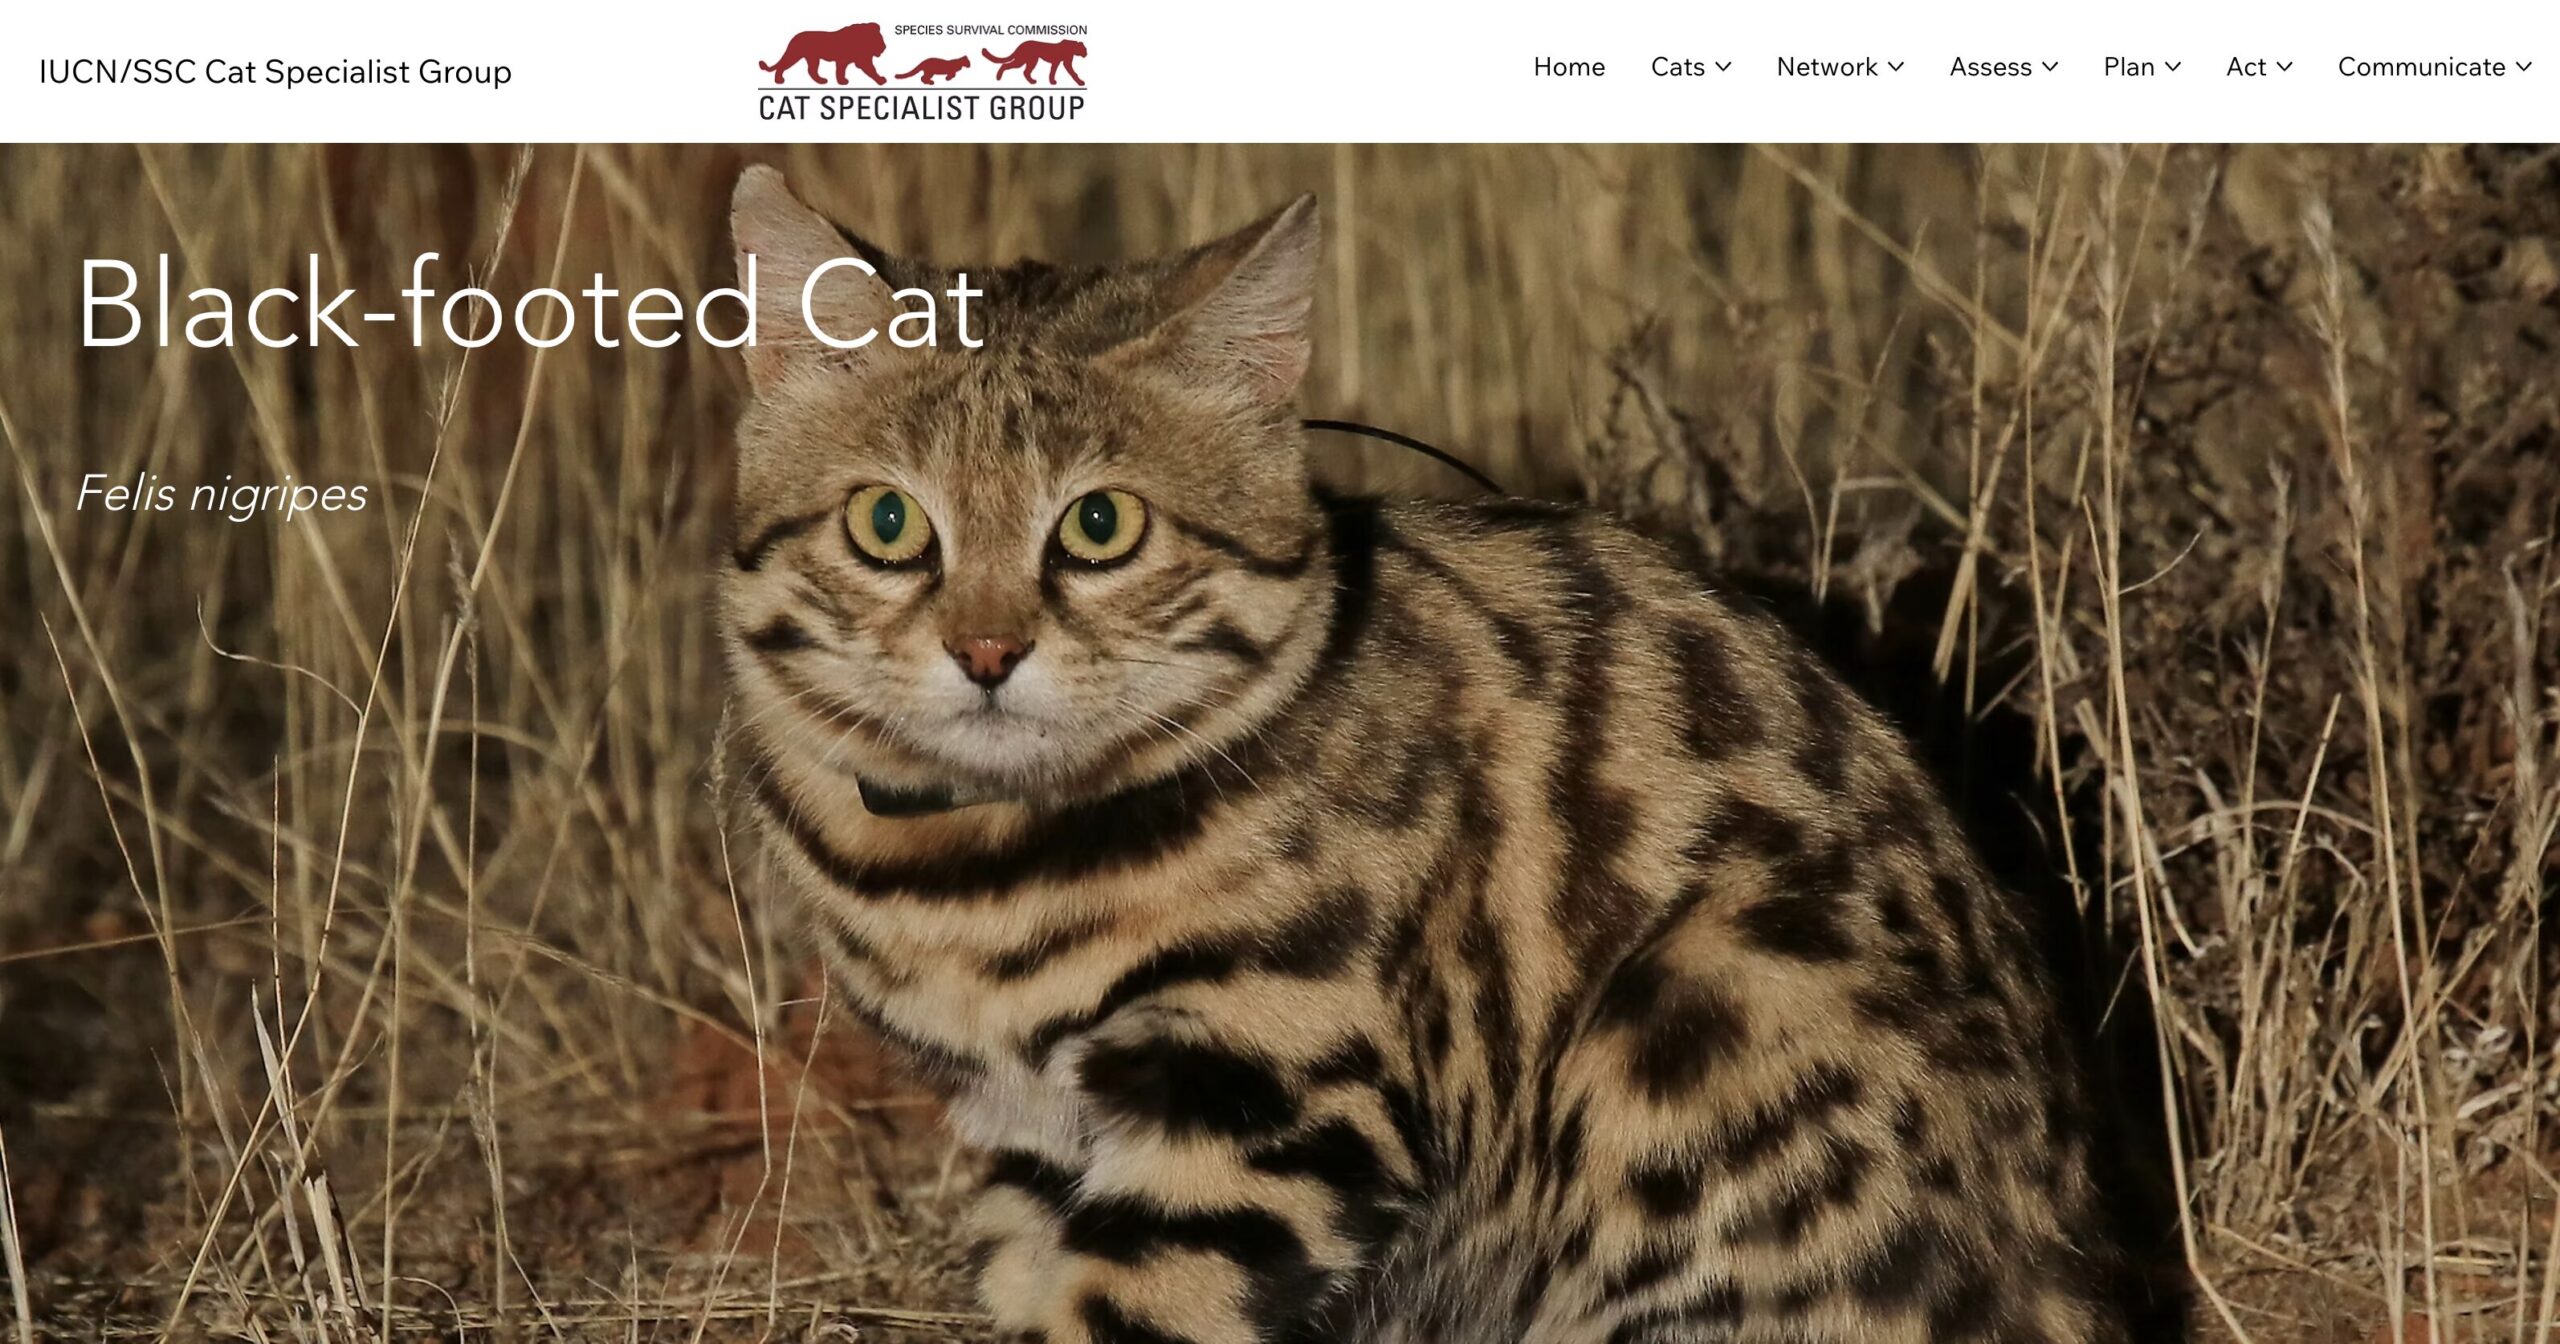Click the small red cat silhouette in the logo

(x=933, y=70)
